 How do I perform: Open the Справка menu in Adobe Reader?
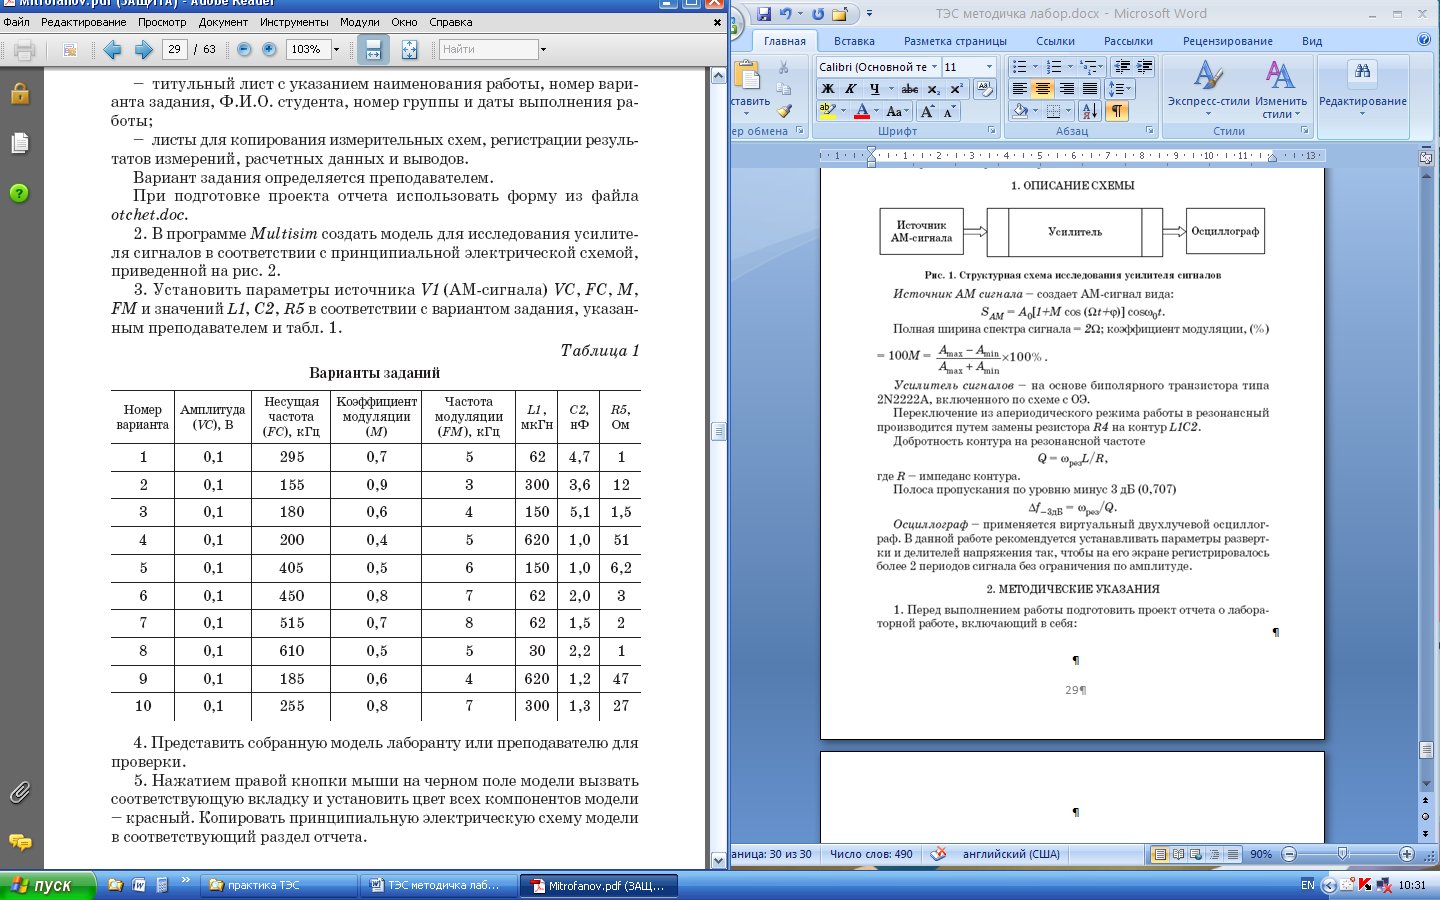(451, 22)
